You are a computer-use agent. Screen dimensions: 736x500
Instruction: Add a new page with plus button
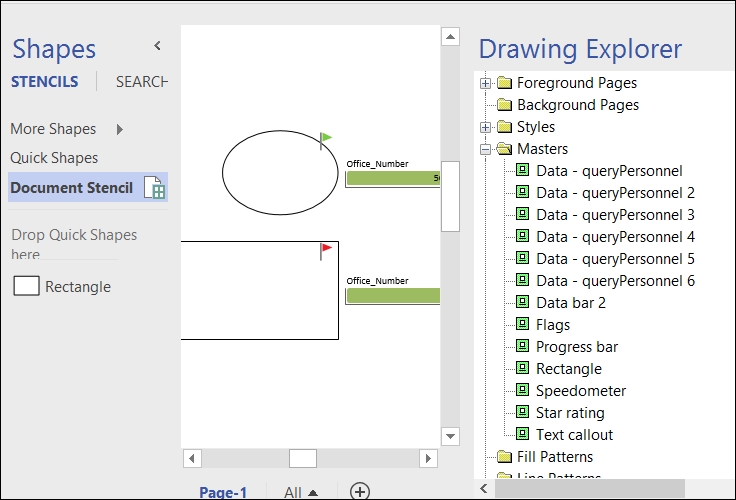point(360,491)
